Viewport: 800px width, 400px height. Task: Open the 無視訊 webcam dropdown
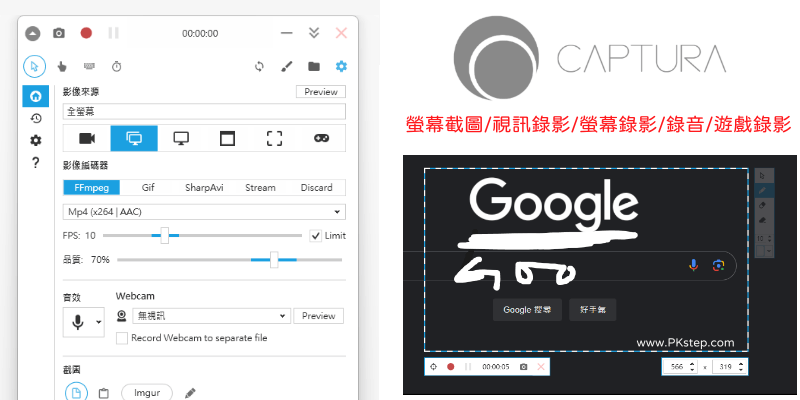(211, 316)
